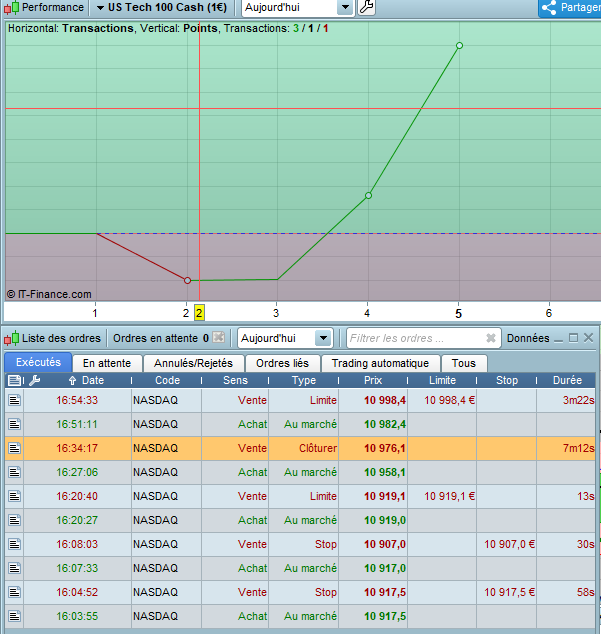Click the Données button
The height and width of the screenshot is (634, 601).
point(528,338)
